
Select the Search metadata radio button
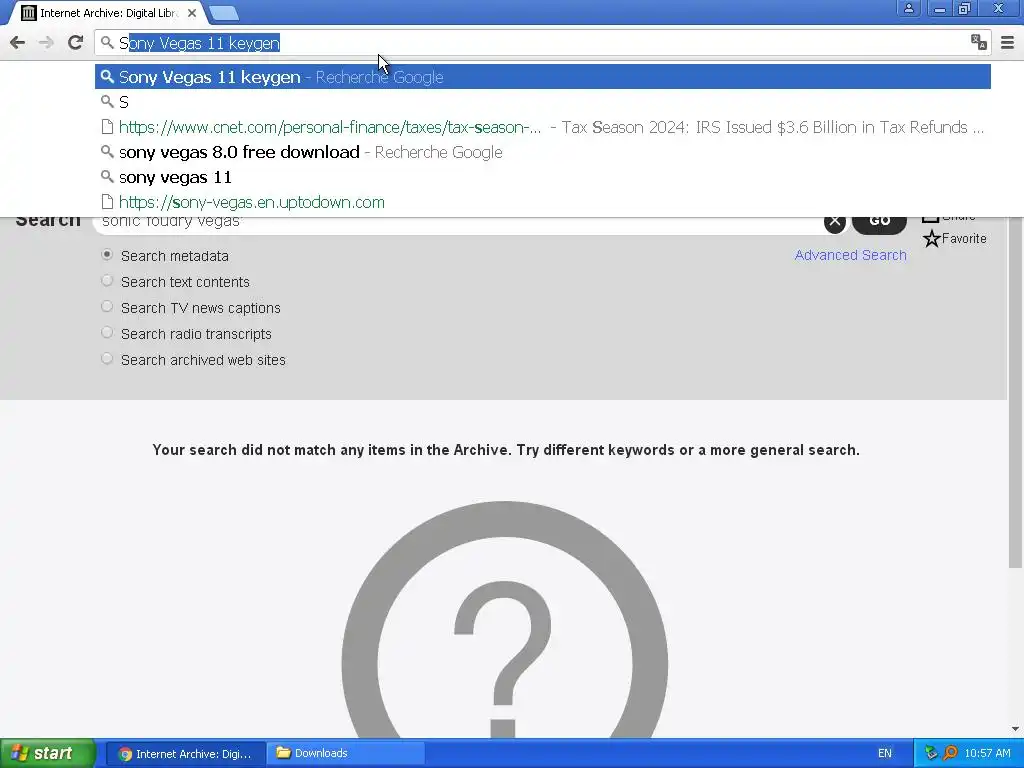click(x=107, y=255)
